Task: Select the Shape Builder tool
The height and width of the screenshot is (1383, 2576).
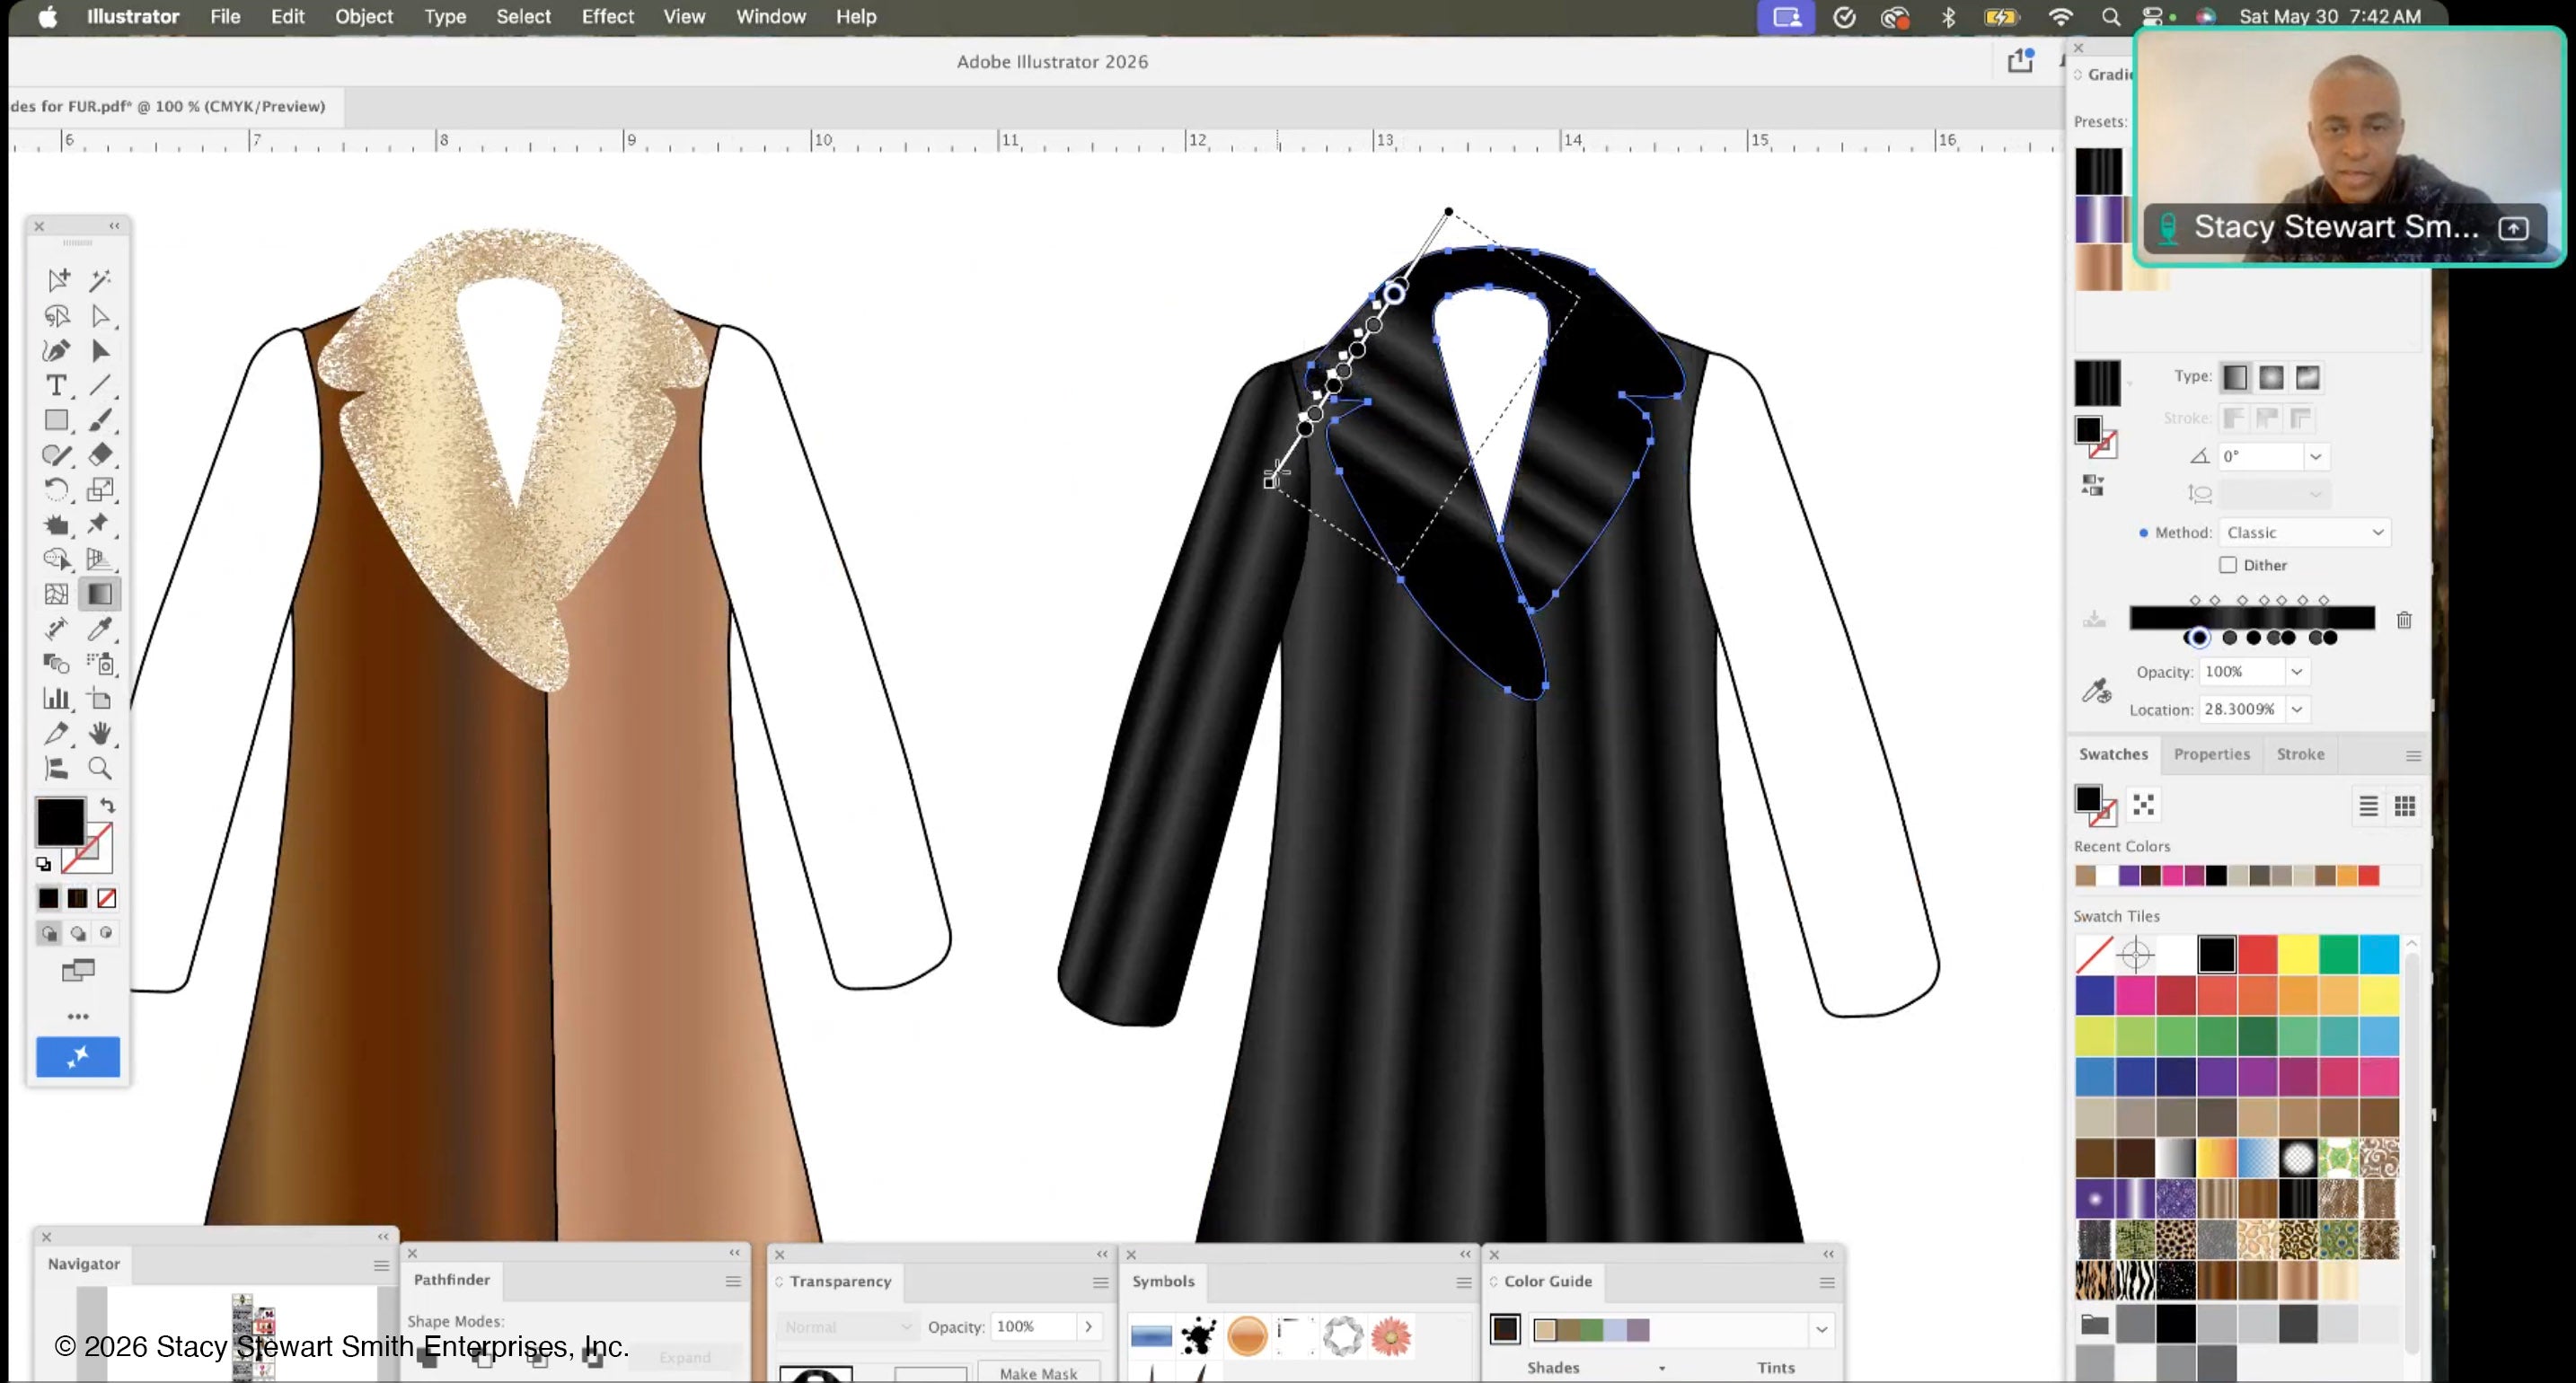Action: 57,559
